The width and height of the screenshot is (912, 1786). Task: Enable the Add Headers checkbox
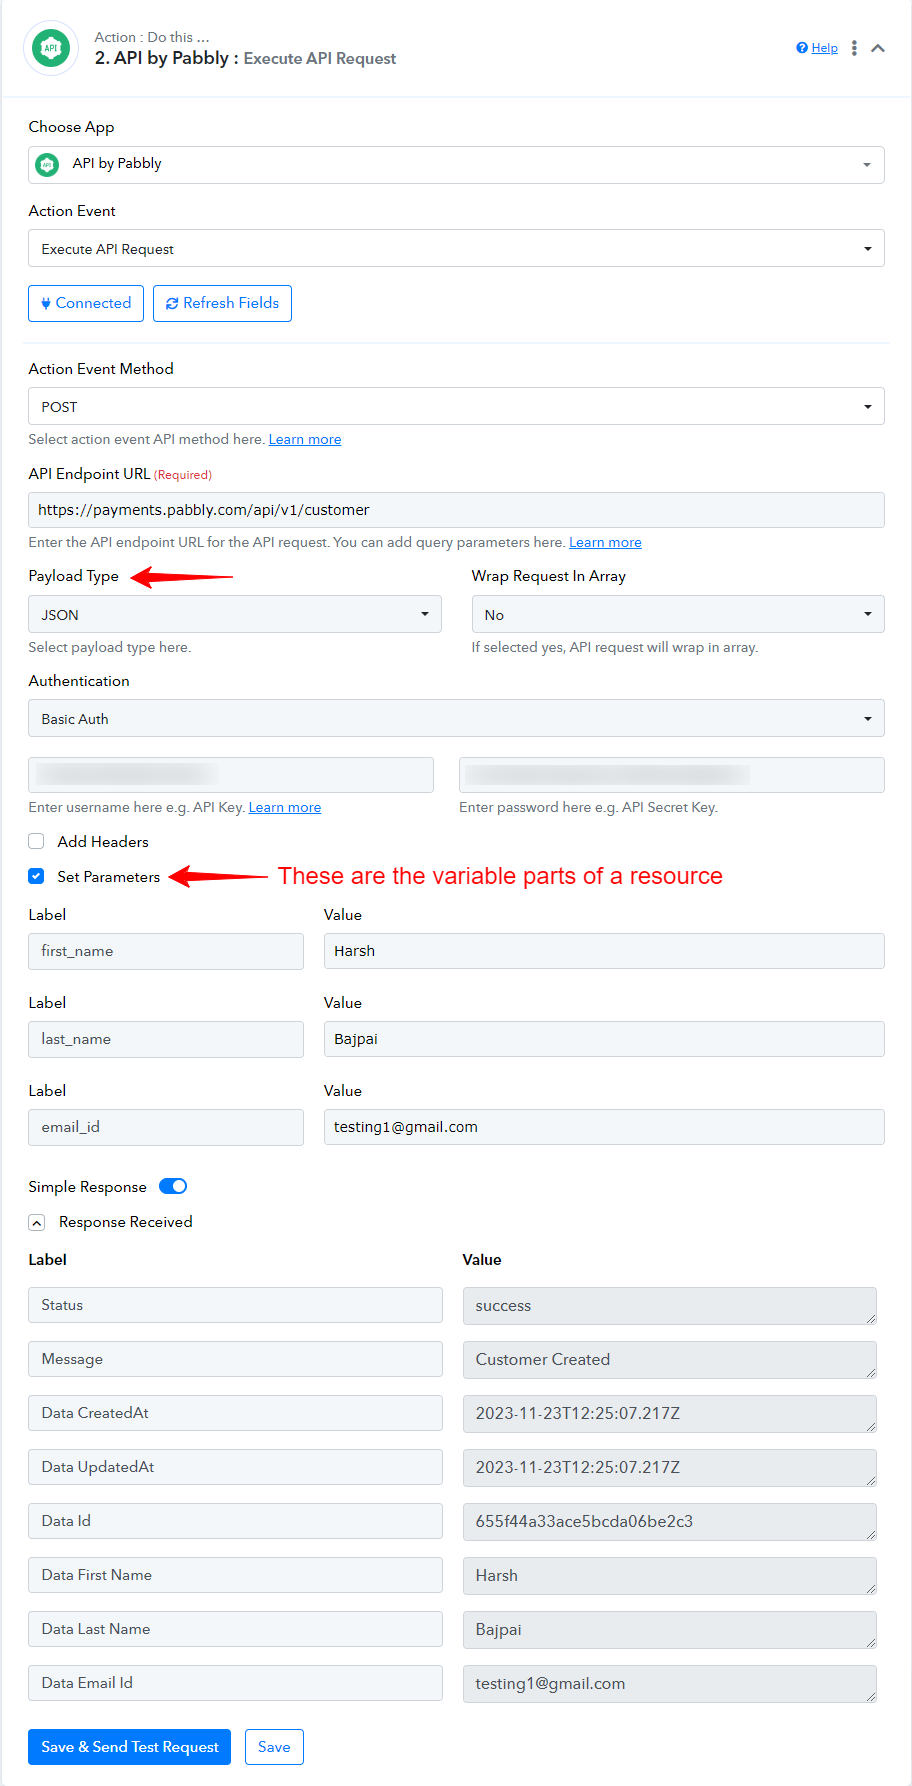point(36,841)
